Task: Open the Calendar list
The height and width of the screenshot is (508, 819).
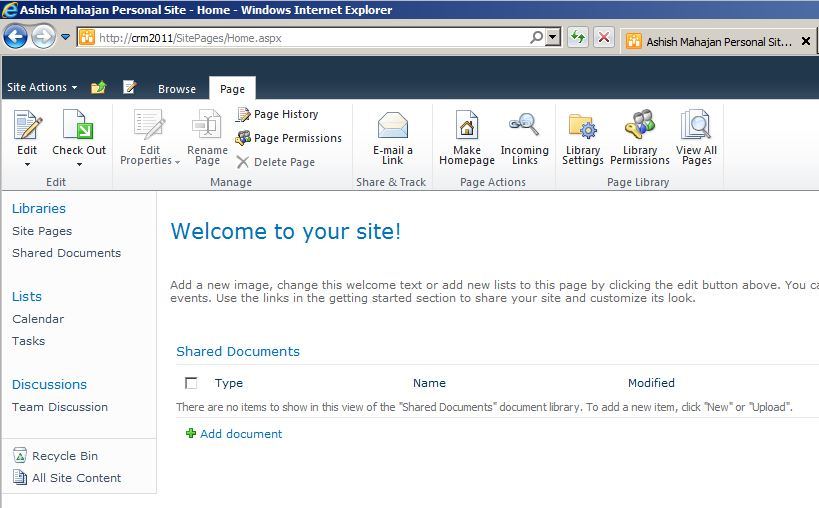Action: [x=38, y=318]
